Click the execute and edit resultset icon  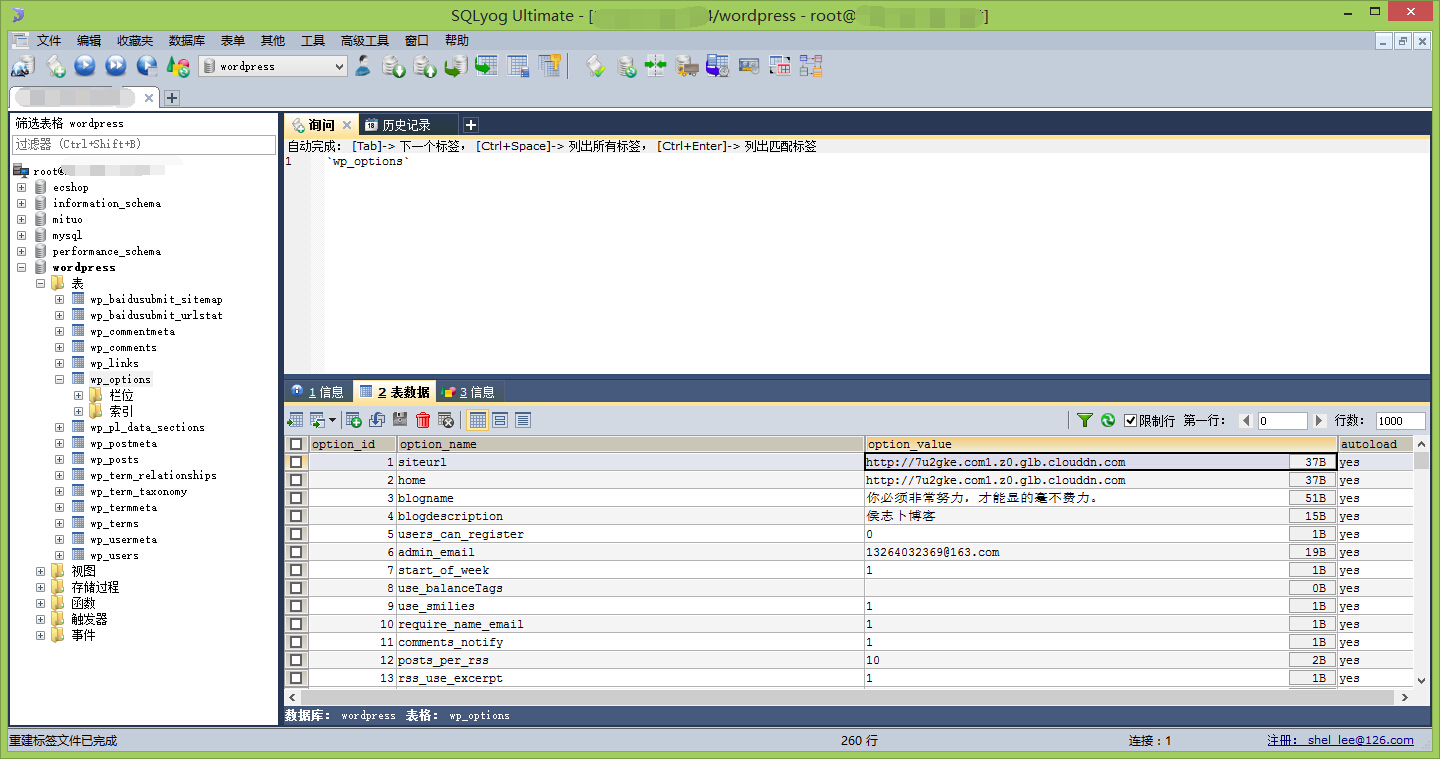[147, 66]
